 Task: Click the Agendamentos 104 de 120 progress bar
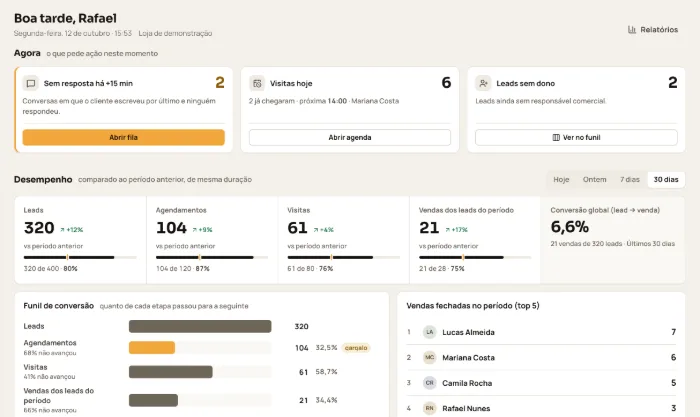coord(212,258)
